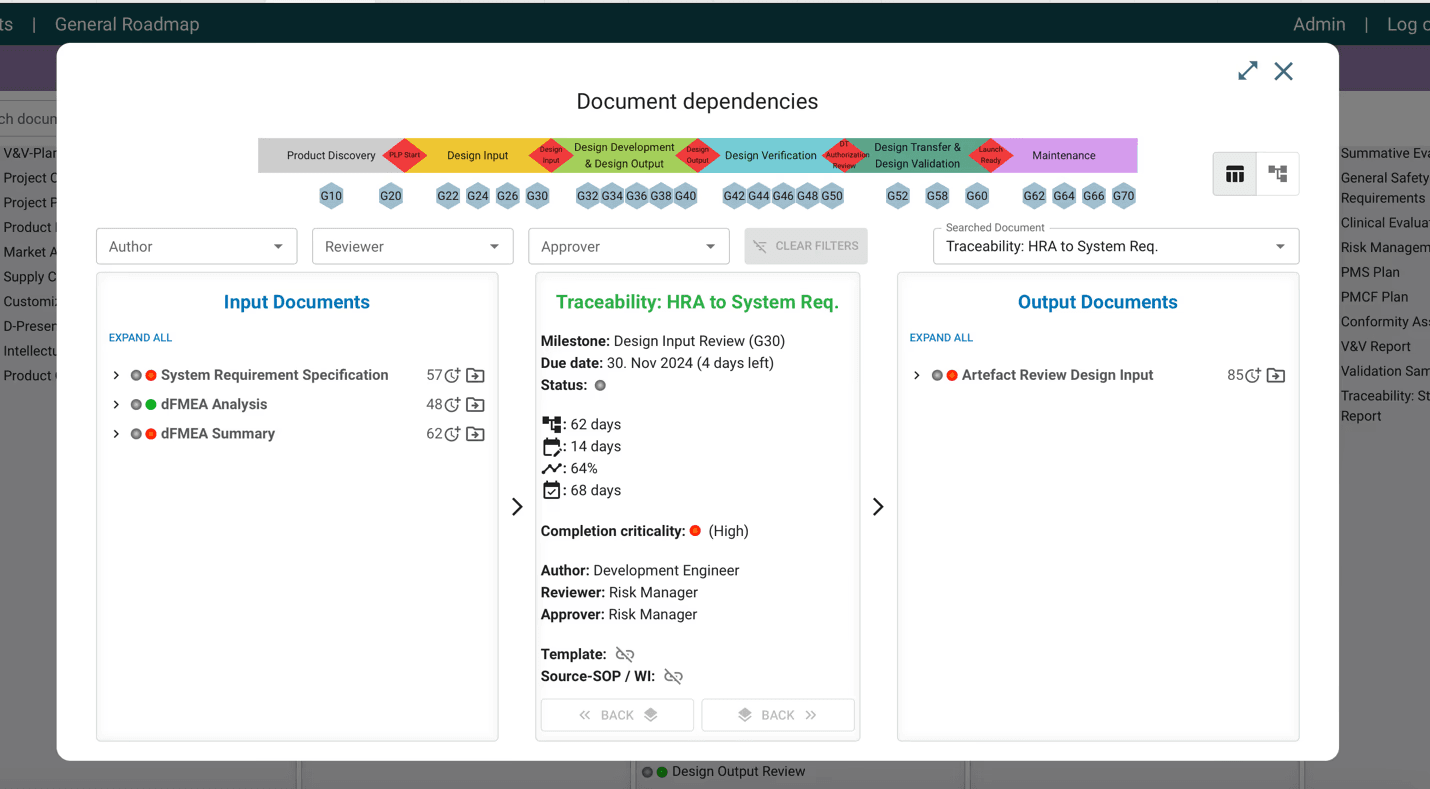The image size is (1430, 789).
Task: Click the red Completion criticality indicator
Action: point(695,531)
